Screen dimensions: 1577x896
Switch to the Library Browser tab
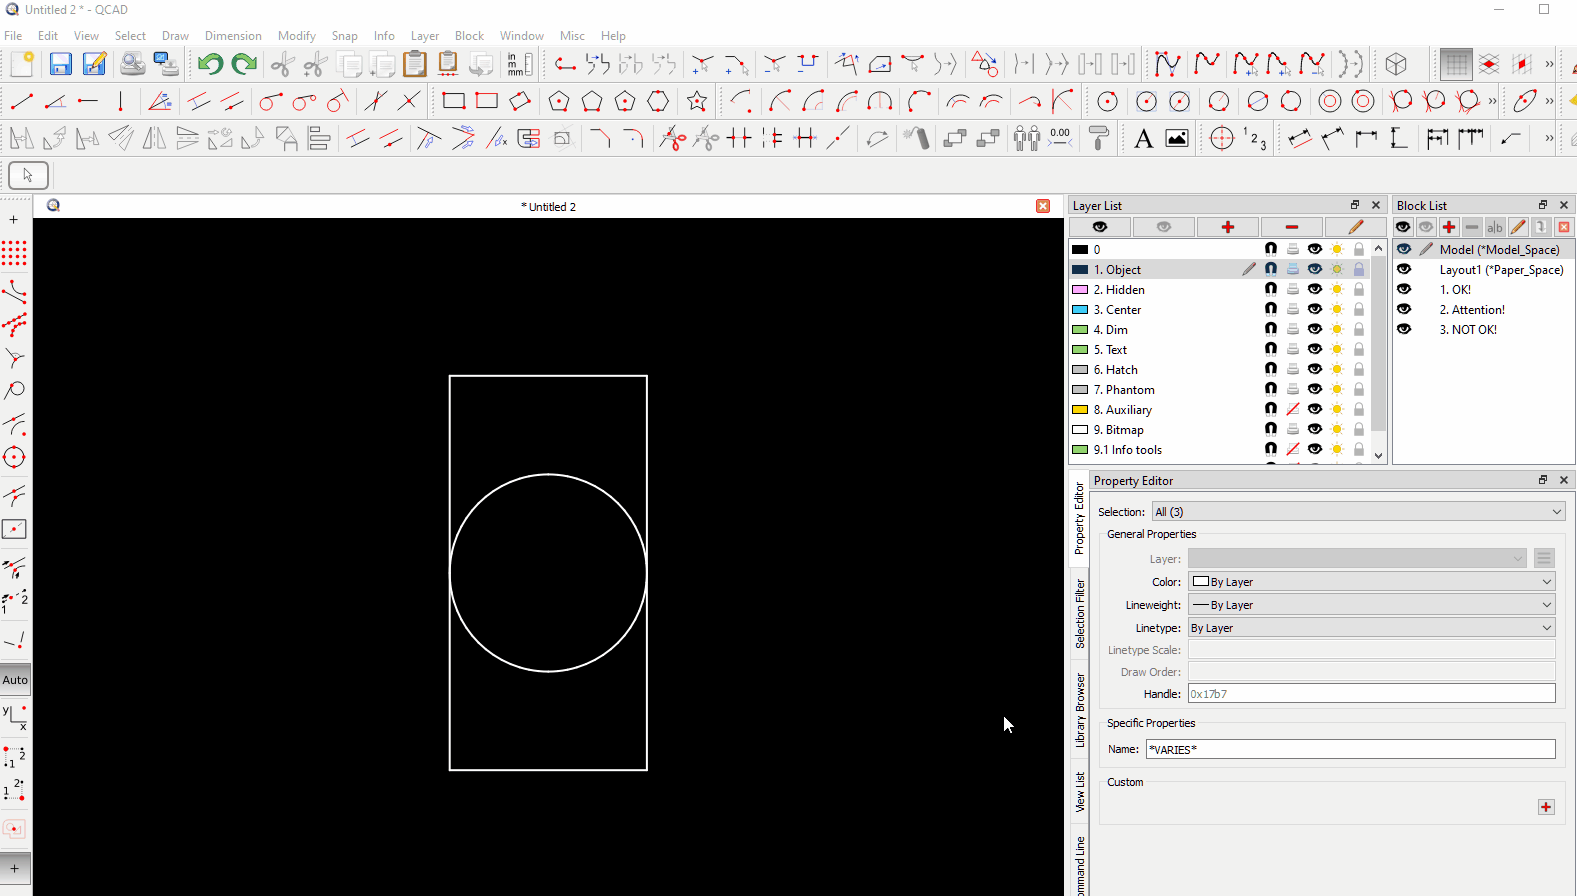coord(1080,710)
